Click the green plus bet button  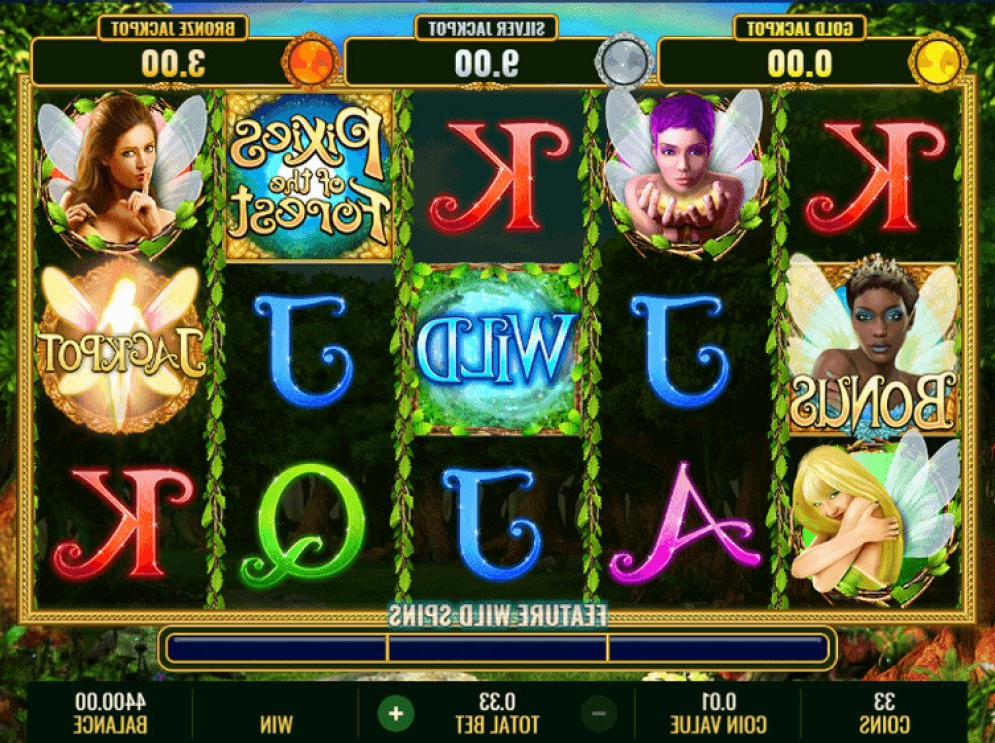click(396, 714)
